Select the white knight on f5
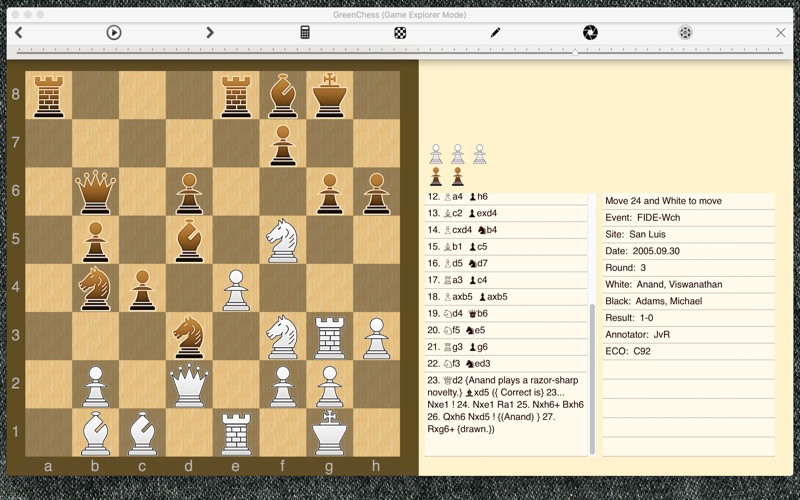 click(283, 240)
